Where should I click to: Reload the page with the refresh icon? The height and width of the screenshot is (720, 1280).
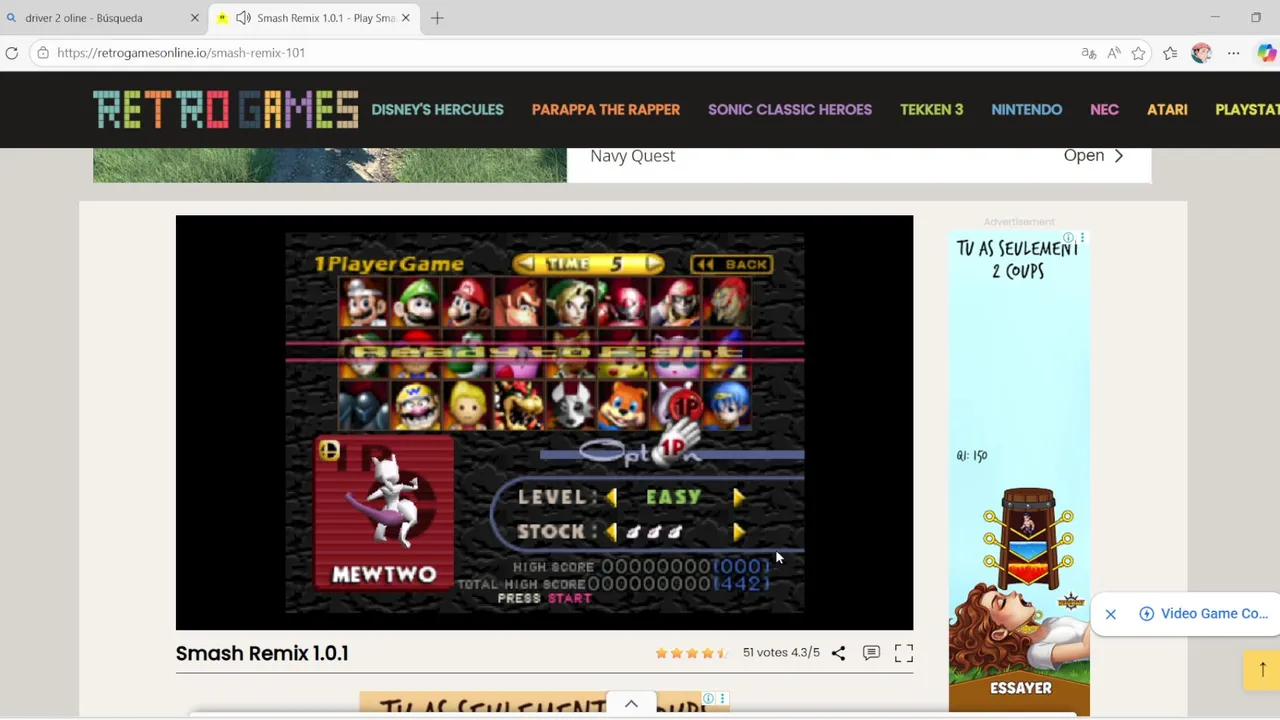pos(12,53)
